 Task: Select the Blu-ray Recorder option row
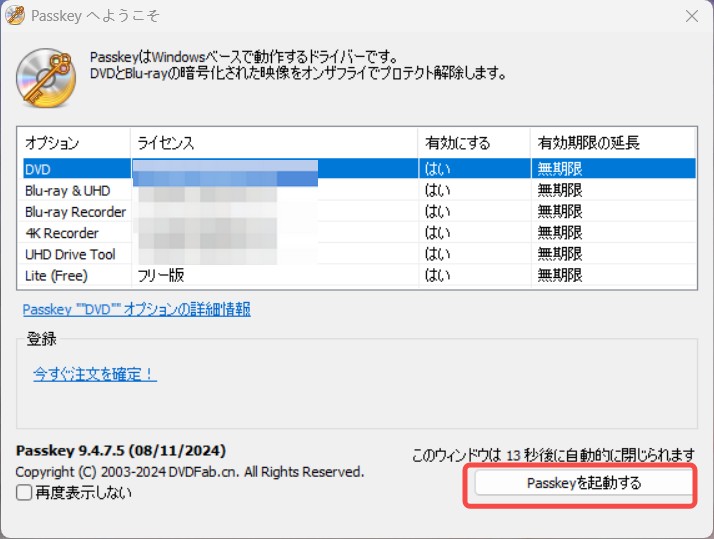pos(359,211)
